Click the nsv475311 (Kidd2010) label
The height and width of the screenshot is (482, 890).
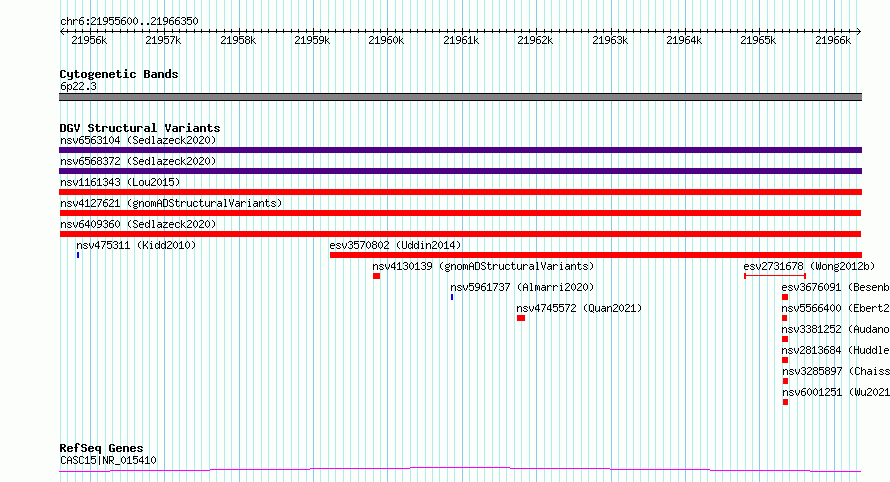click(x=136, y=245)
